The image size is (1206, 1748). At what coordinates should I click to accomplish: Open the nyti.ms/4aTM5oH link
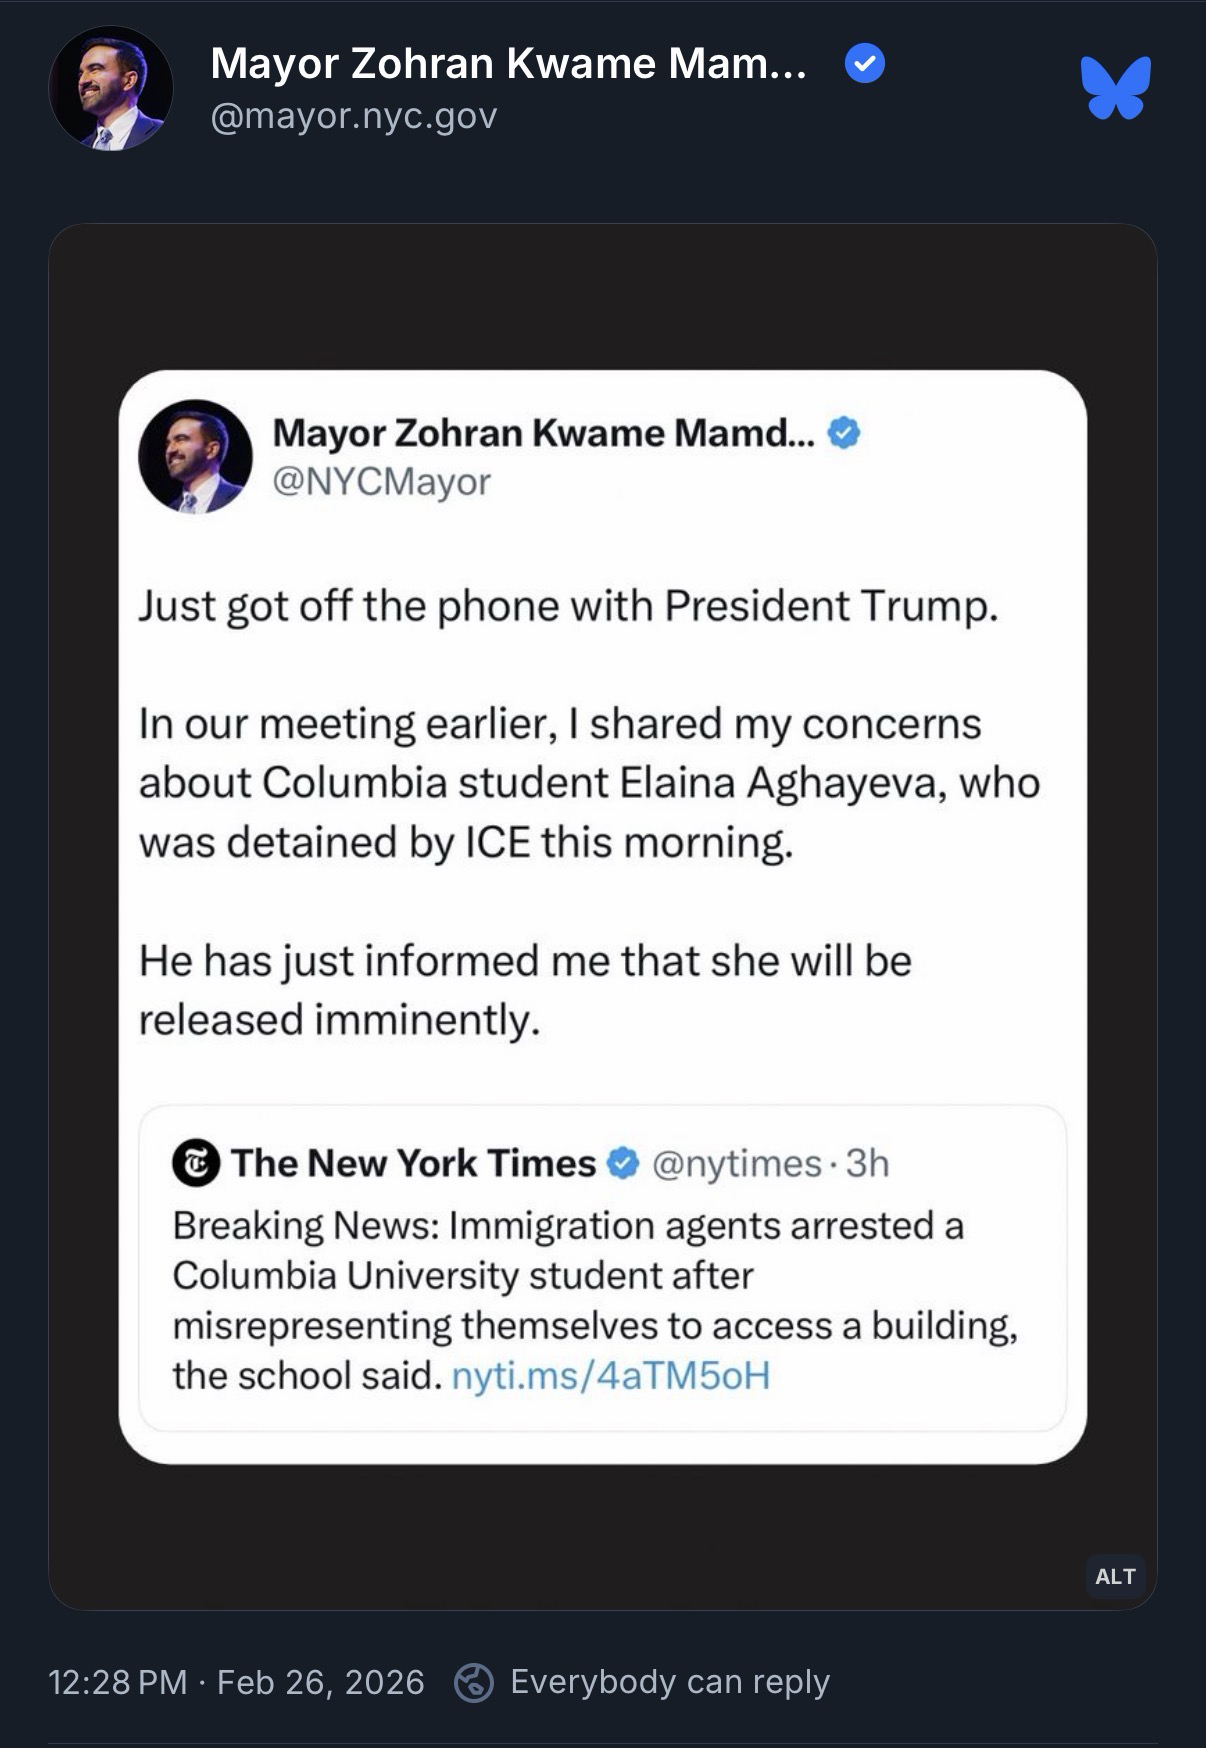[611, 1376]
